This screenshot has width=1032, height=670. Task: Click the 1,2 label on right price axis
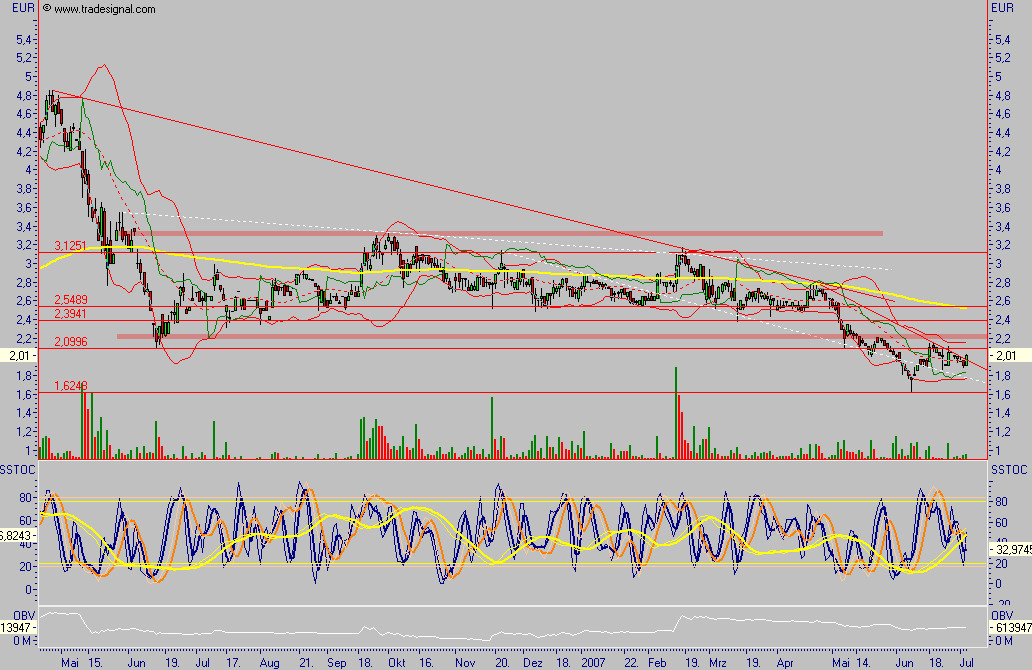click(x=1003, y=432)
